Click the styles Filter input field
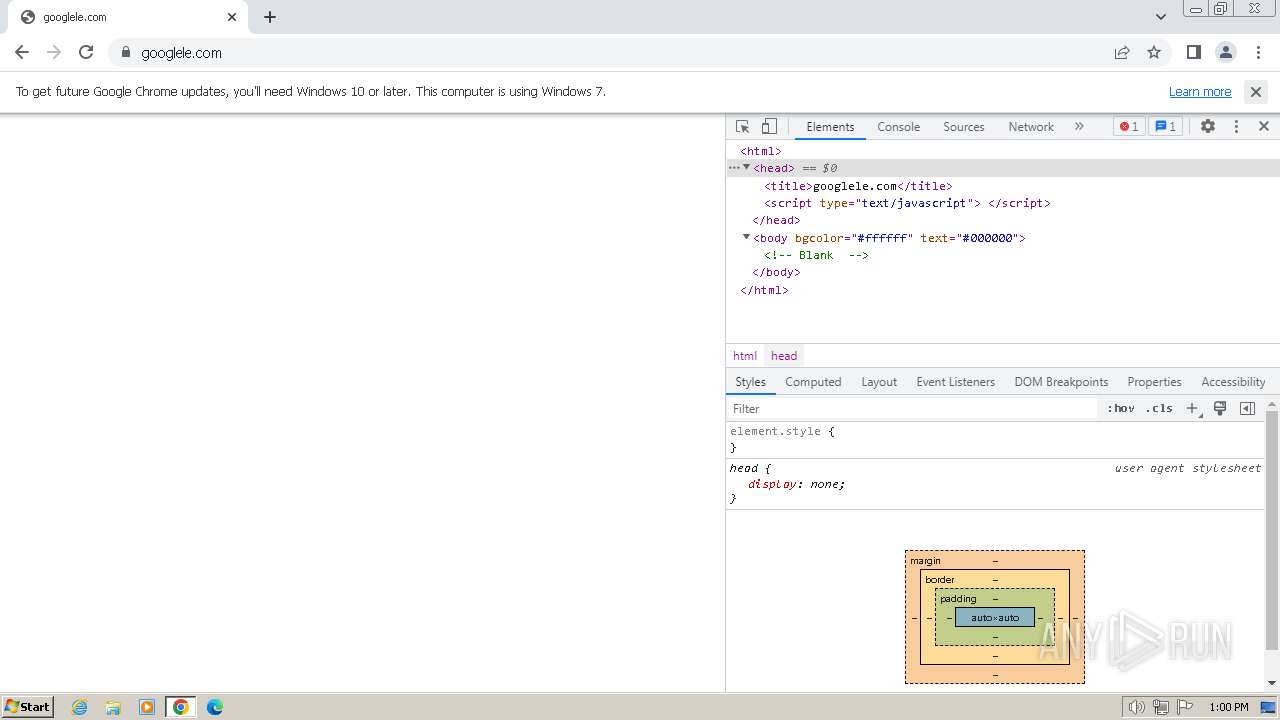This screenshot has height=720, width=1280. [x=912, y=408]
